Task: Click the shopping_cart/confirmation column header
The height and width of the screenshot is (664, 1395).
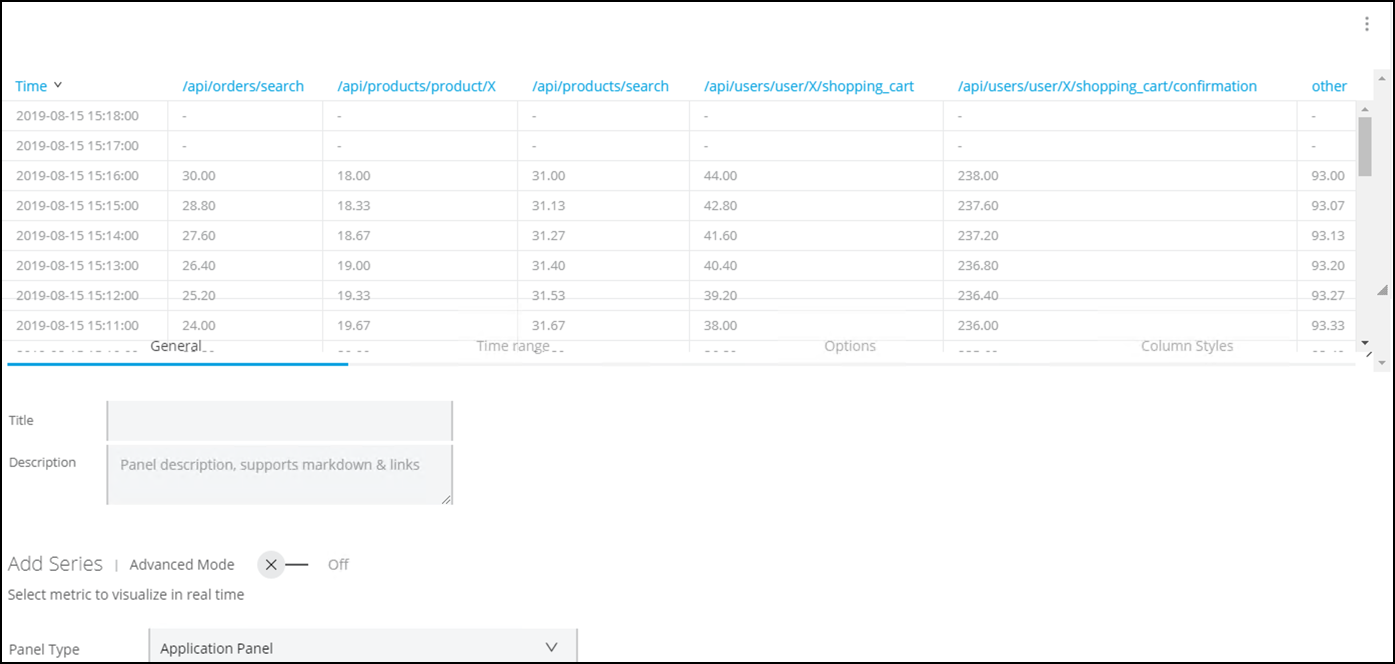Action: (x=1107, y=86)
